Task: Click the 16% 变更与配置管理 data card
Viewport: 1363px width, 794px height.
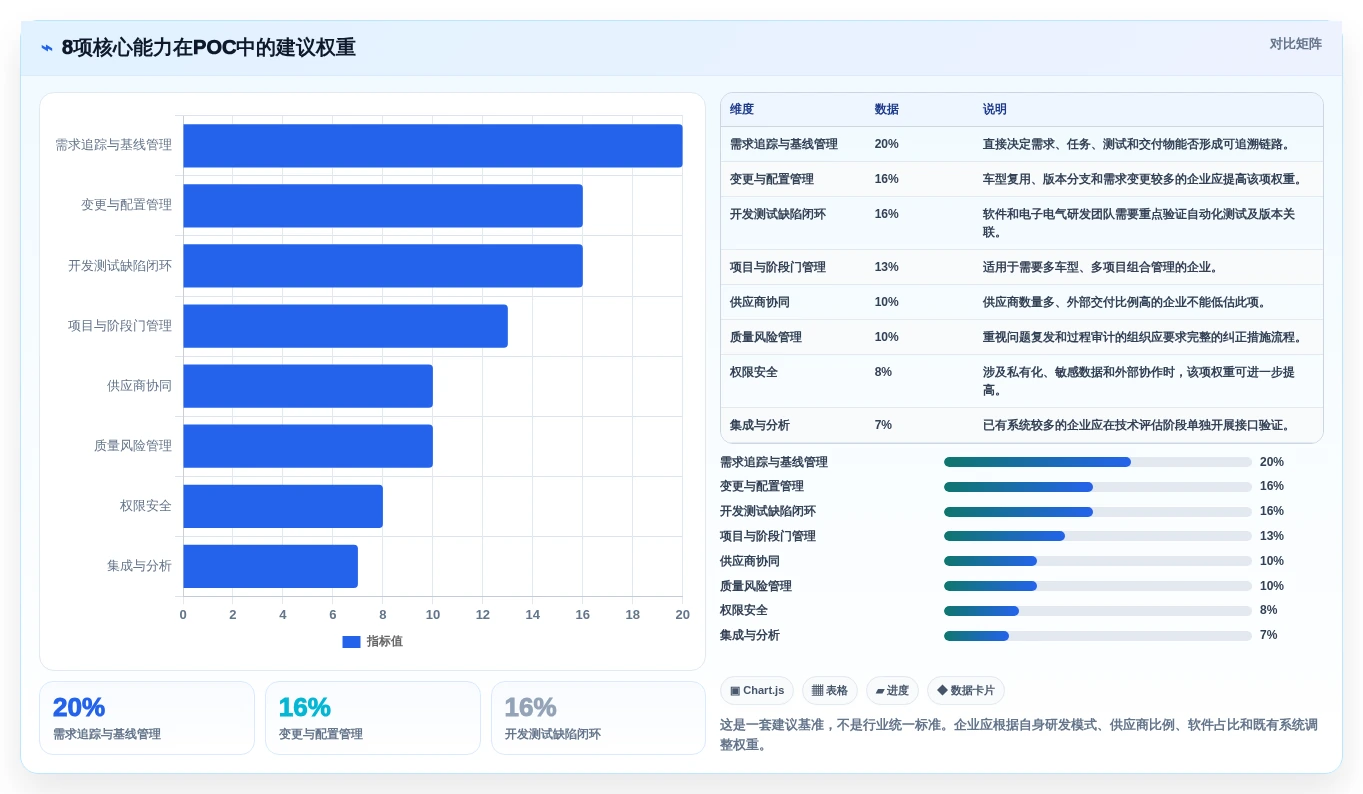Action: [x=373, y=718]
